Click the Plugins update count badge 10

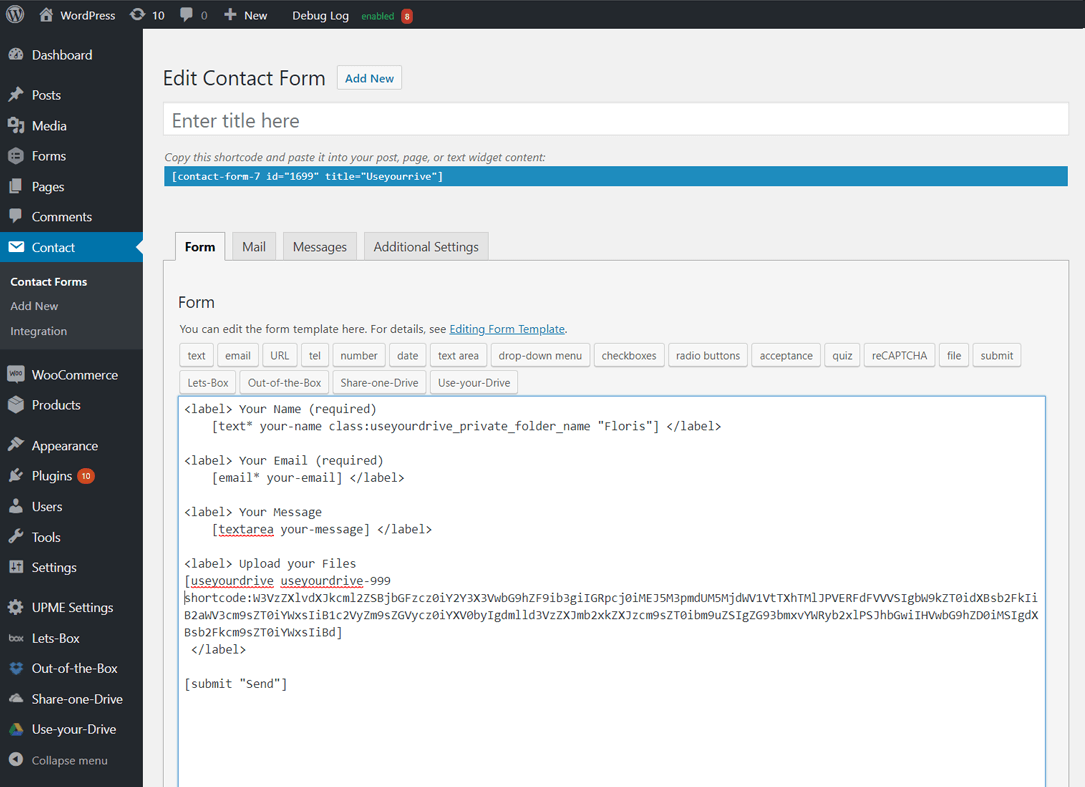tap(86, 476)
